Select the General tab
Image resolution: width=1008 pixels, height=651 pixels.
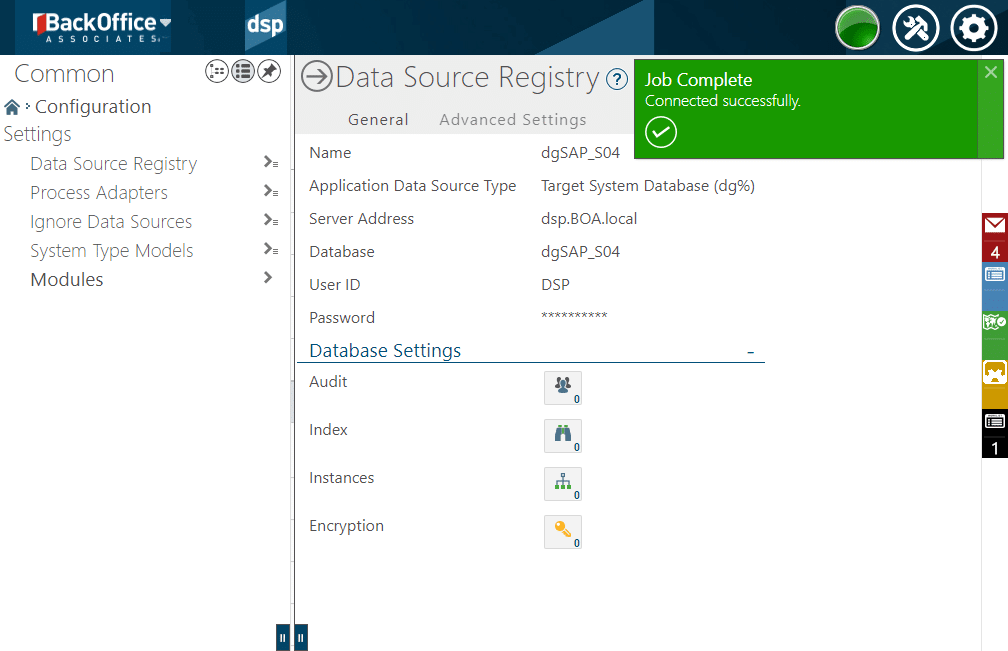378,120
